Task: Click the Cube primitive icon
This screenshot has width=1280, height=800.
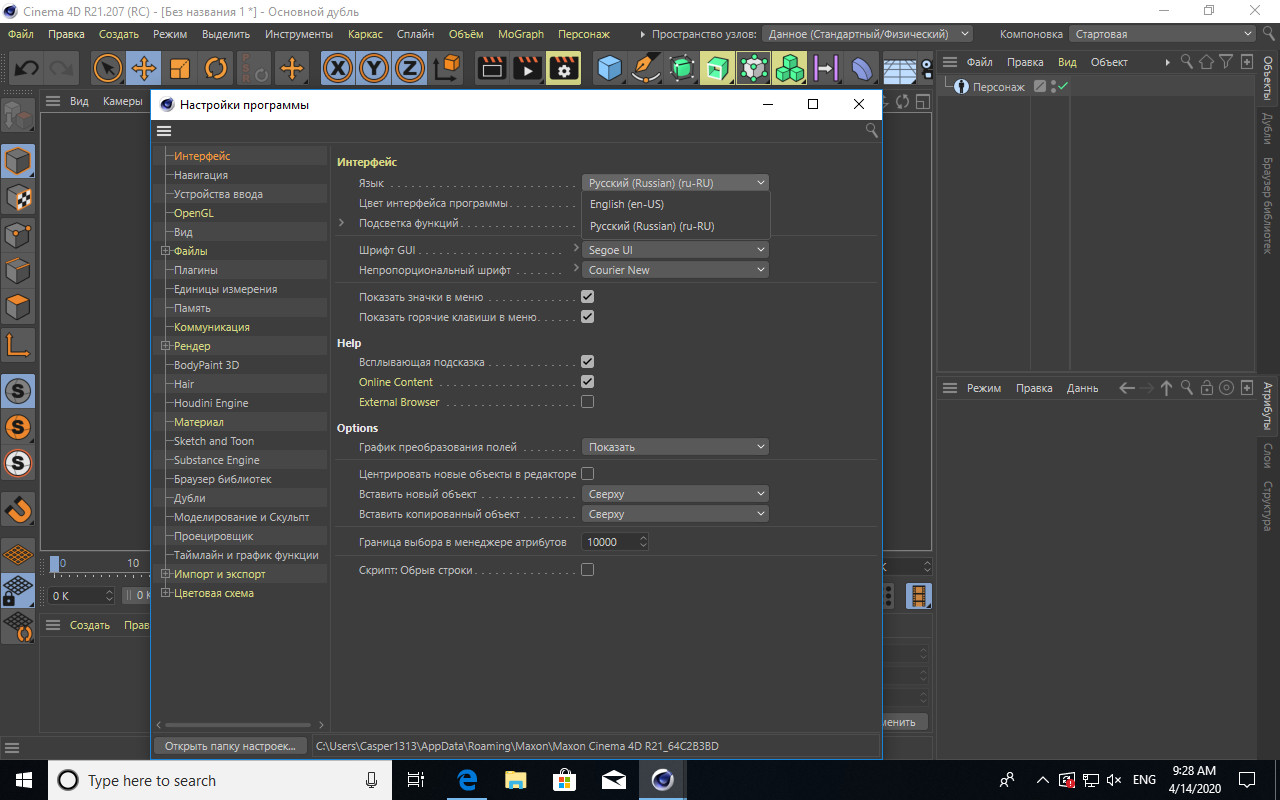Action: tap(610, 69)
